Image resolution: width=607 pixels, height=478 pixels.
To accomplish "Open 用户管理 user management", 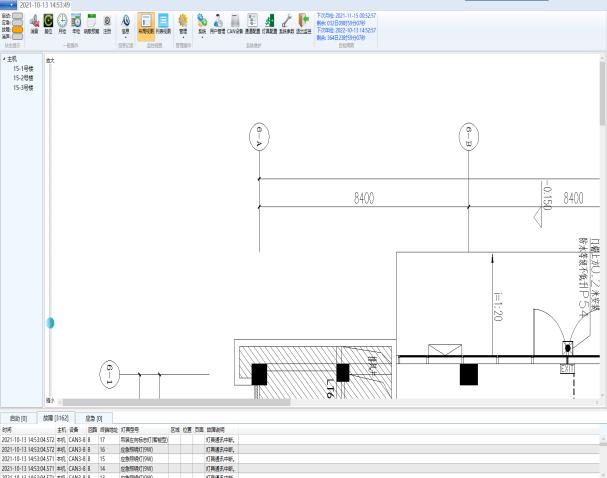I will click(x=218, y=22).
